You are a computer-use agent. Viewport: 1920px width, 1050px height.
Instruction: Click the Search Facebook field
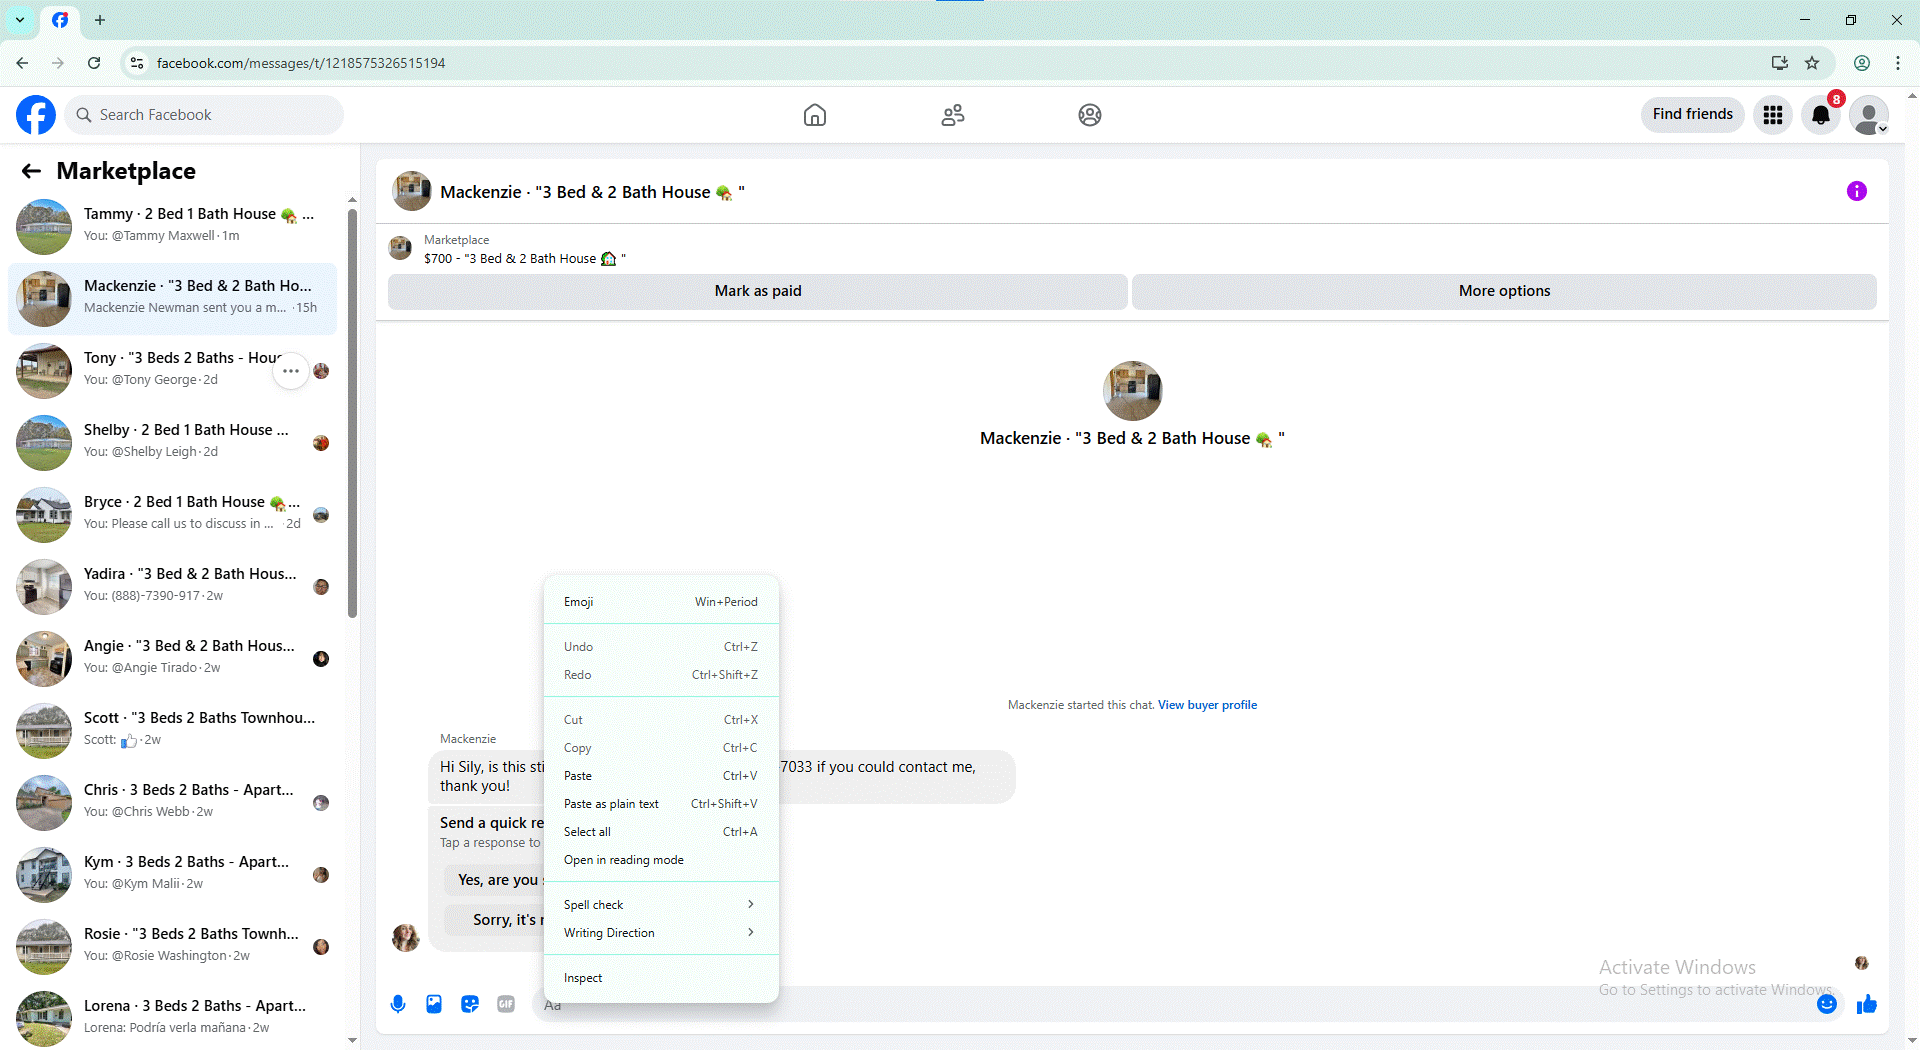[204, 115]
